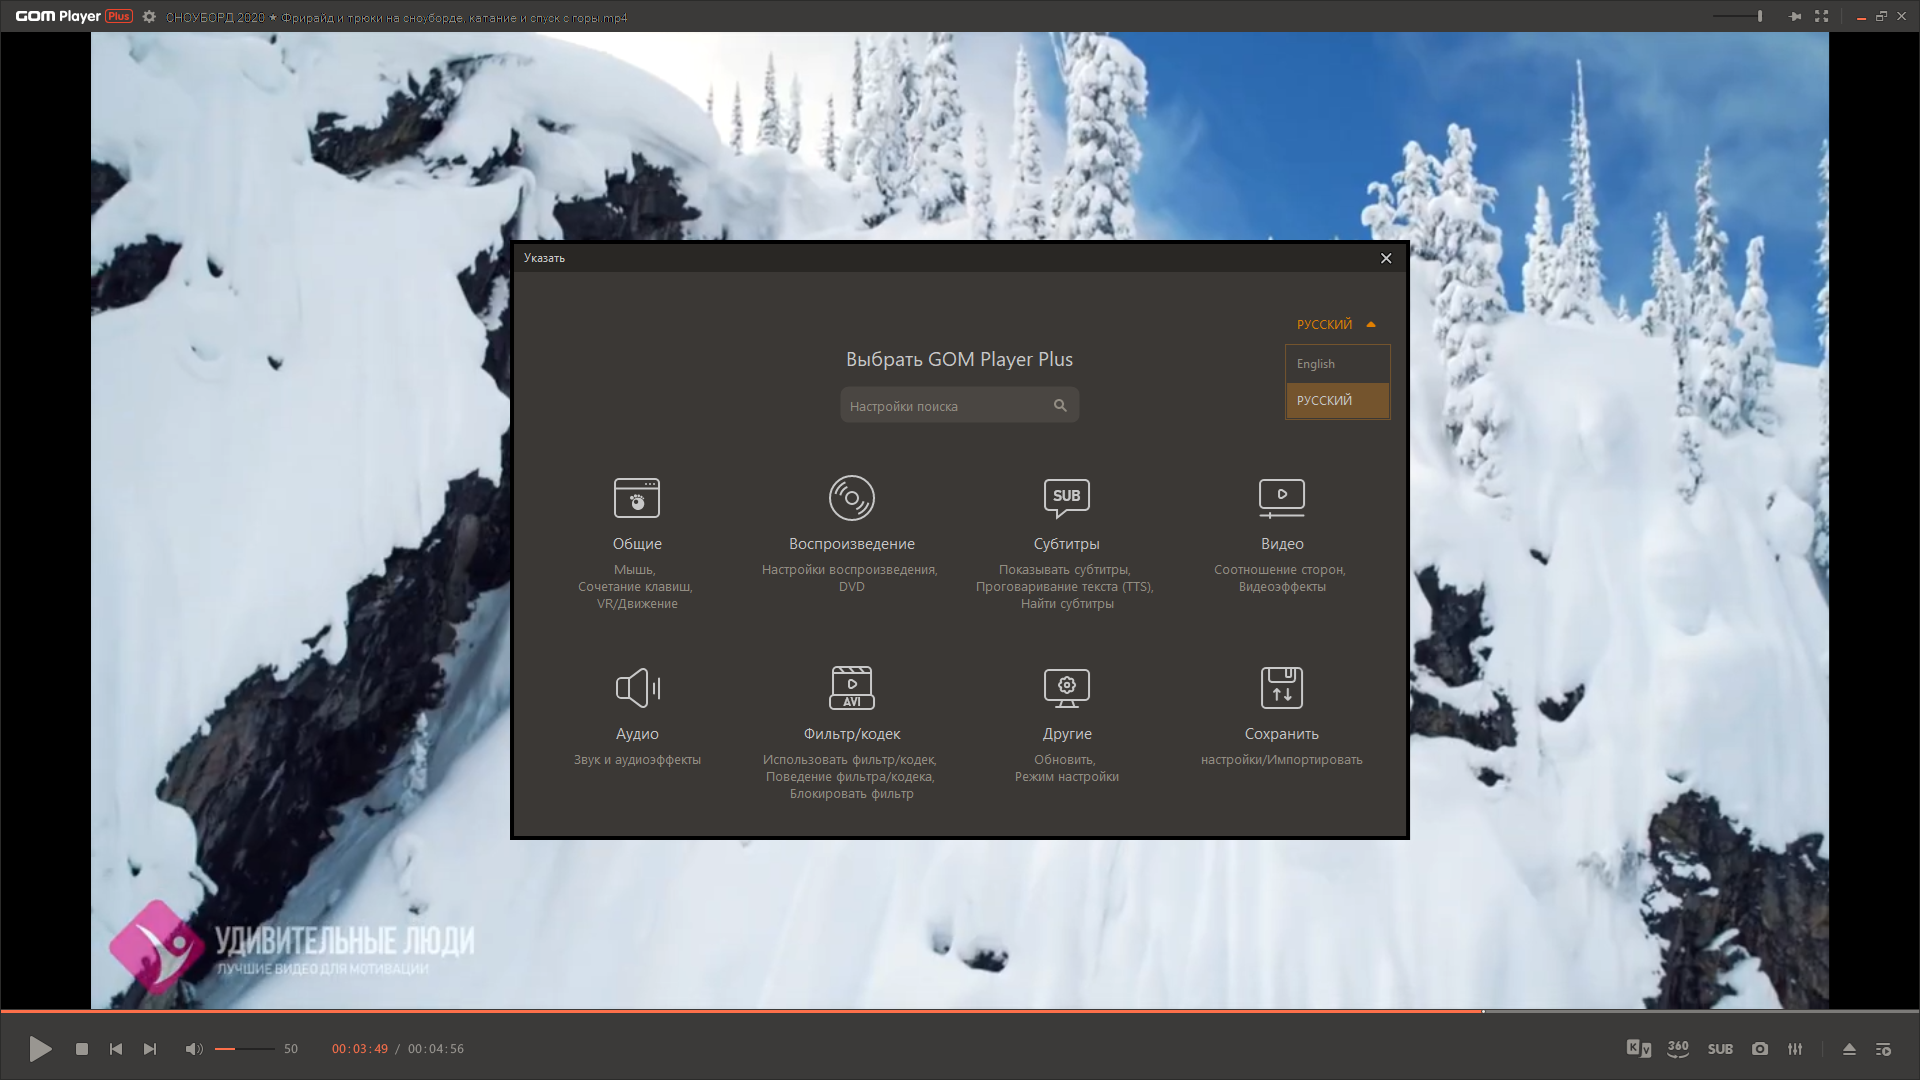Toggle the playlist panel icon
The height and width of the screenshot is (1080, 1920).
point(1883,1049)
